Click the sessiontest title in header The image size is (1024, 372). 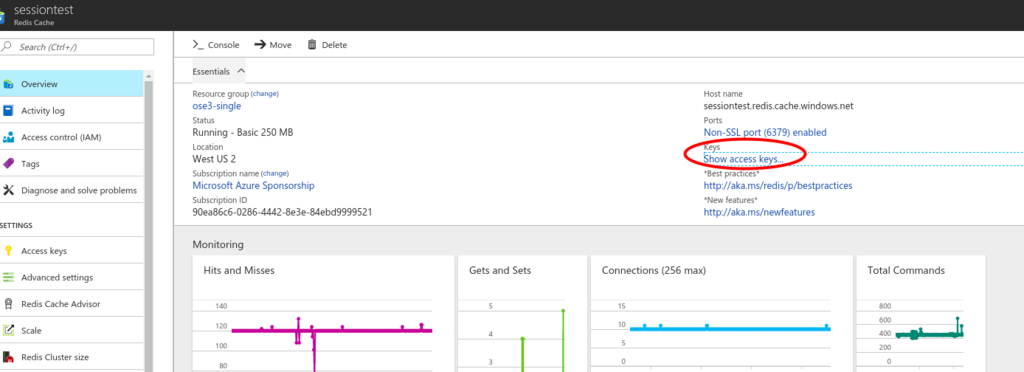tap(44, 10)
